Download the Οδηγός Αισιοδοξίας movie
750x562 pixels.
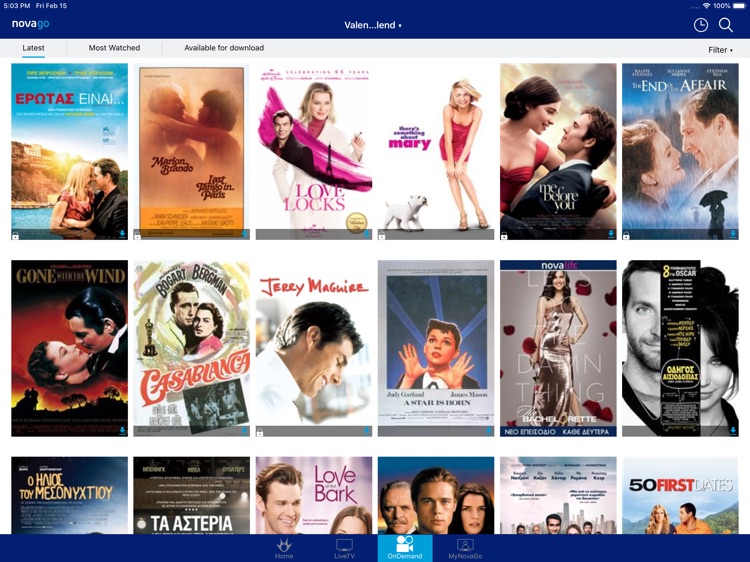point(733,431)
